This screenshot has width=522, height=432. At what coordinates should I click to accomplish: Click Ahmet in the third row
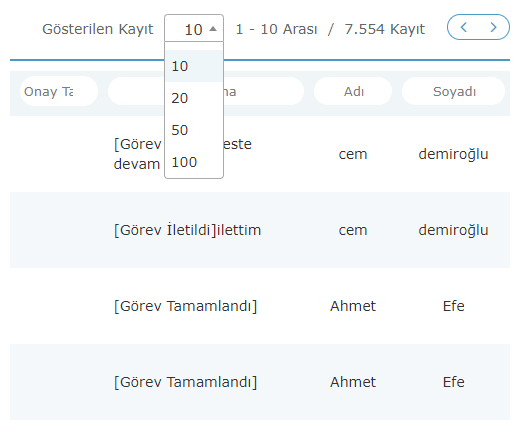click(x=353, y=306)
